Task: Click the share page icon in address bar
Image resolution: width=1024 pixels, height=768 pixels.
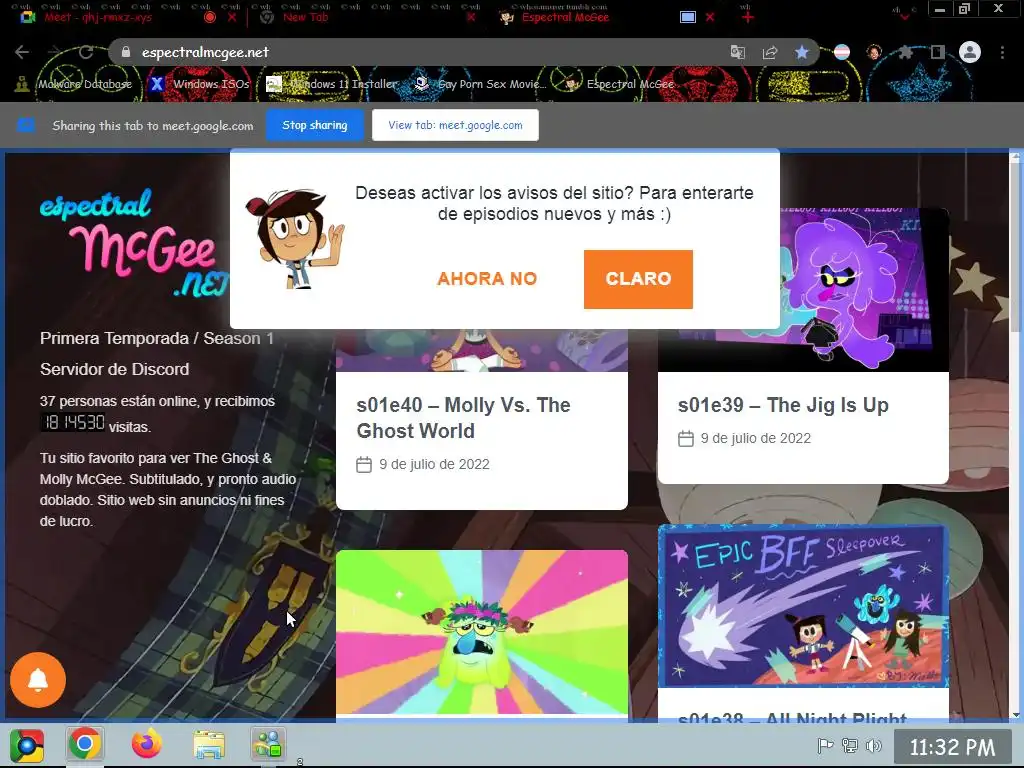Action: (x=770, y=52)
